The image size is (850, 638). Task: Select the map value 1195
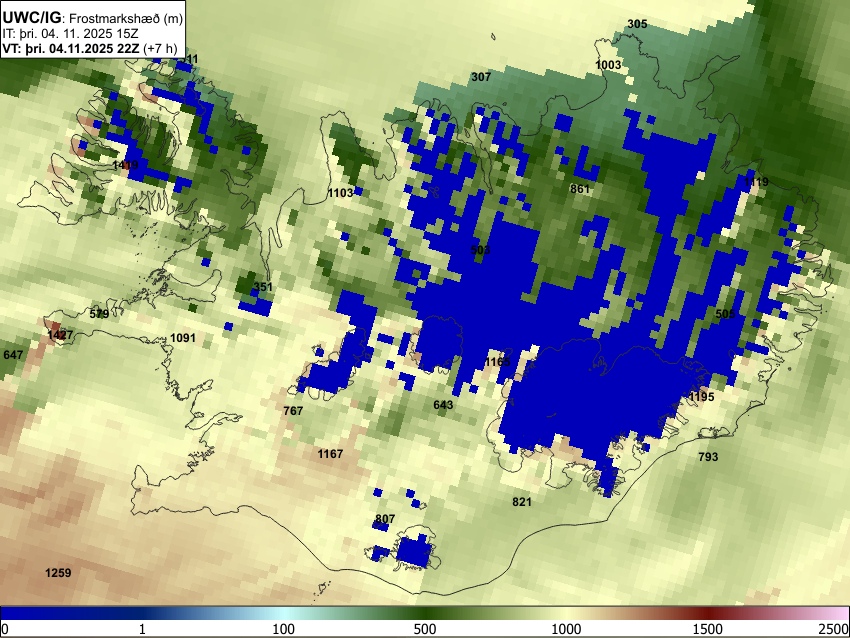(x=701, y=397)
